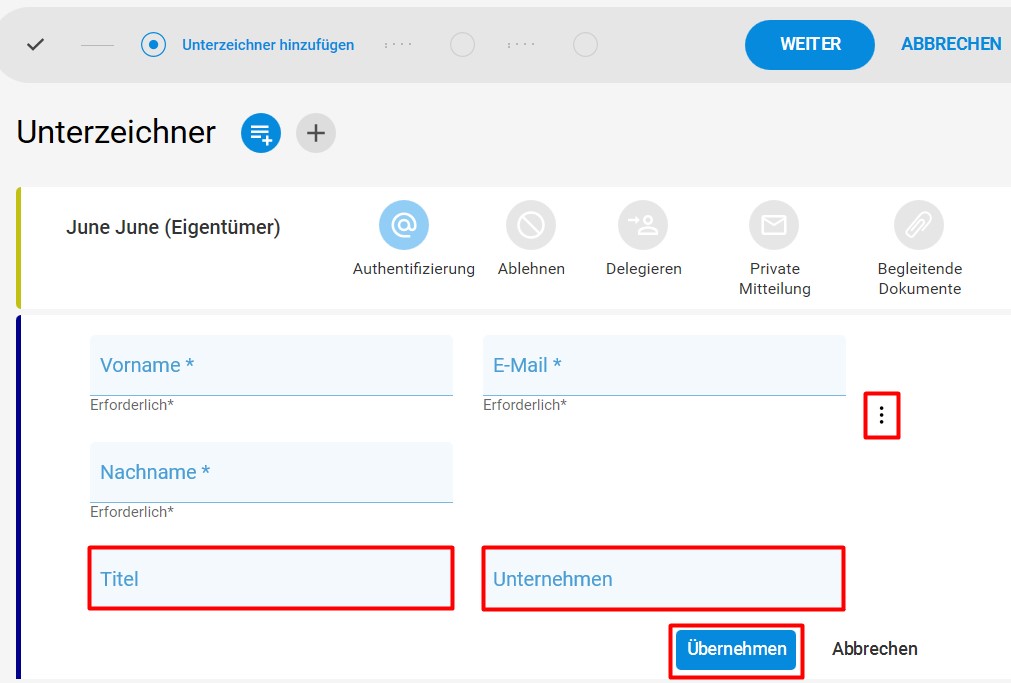Focus the Titel input field
This screenshot has height=683, width=1011.
(271, 579)
